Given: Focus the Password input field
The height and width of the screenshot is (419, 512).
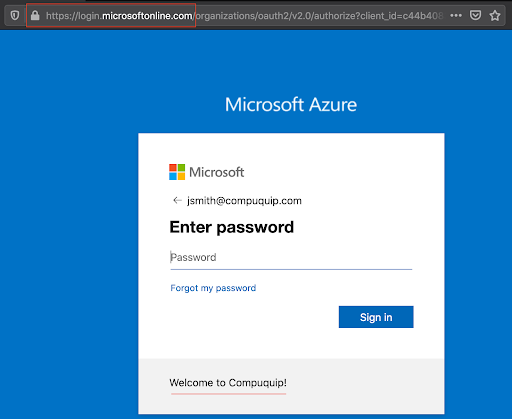Looking at the screenshot, I should click(x=291, y=258).
